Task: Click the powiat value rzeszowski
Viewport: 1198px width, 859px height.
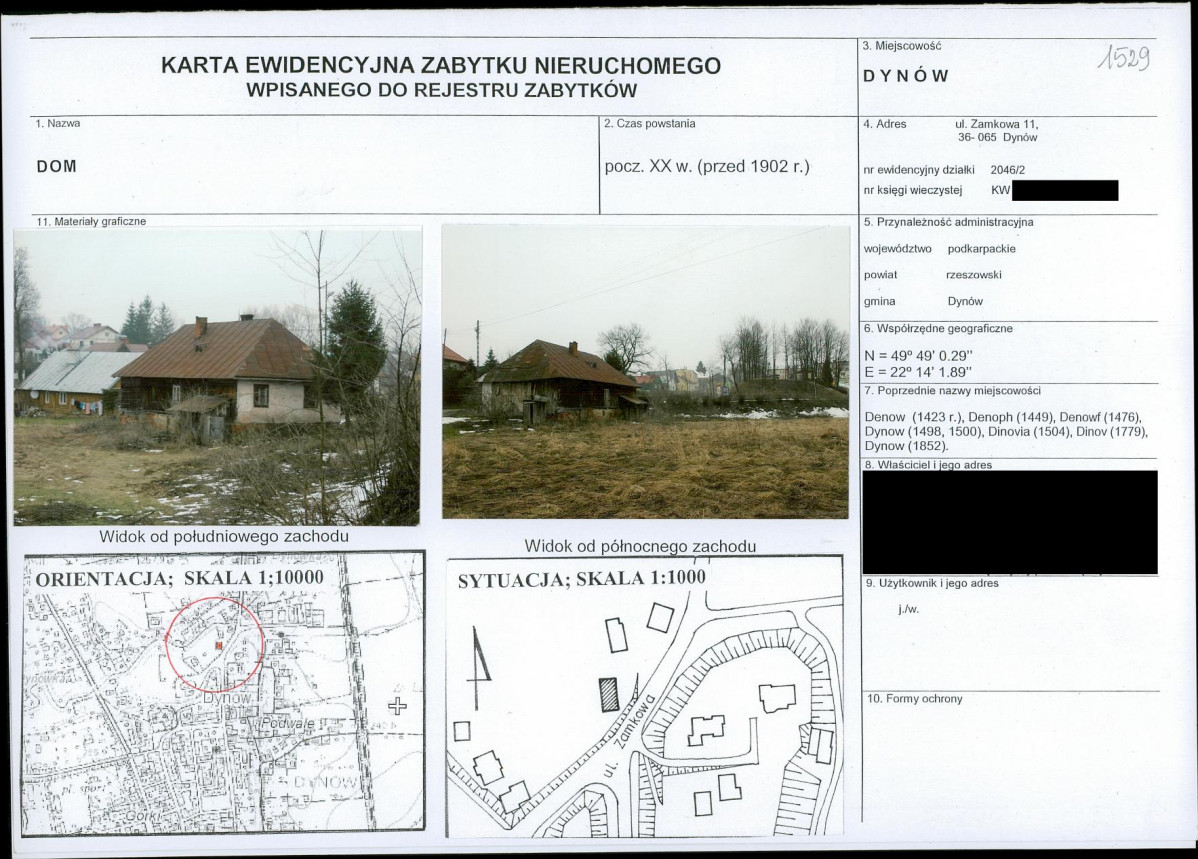Action: pyautogui.click(x=973, y=275)
